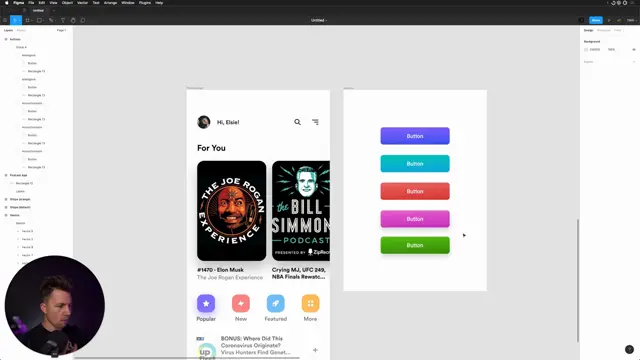Open the Pen tool dropdown arrow
Viewport: 640px width, 360px height.
click(x=55, y=20)
